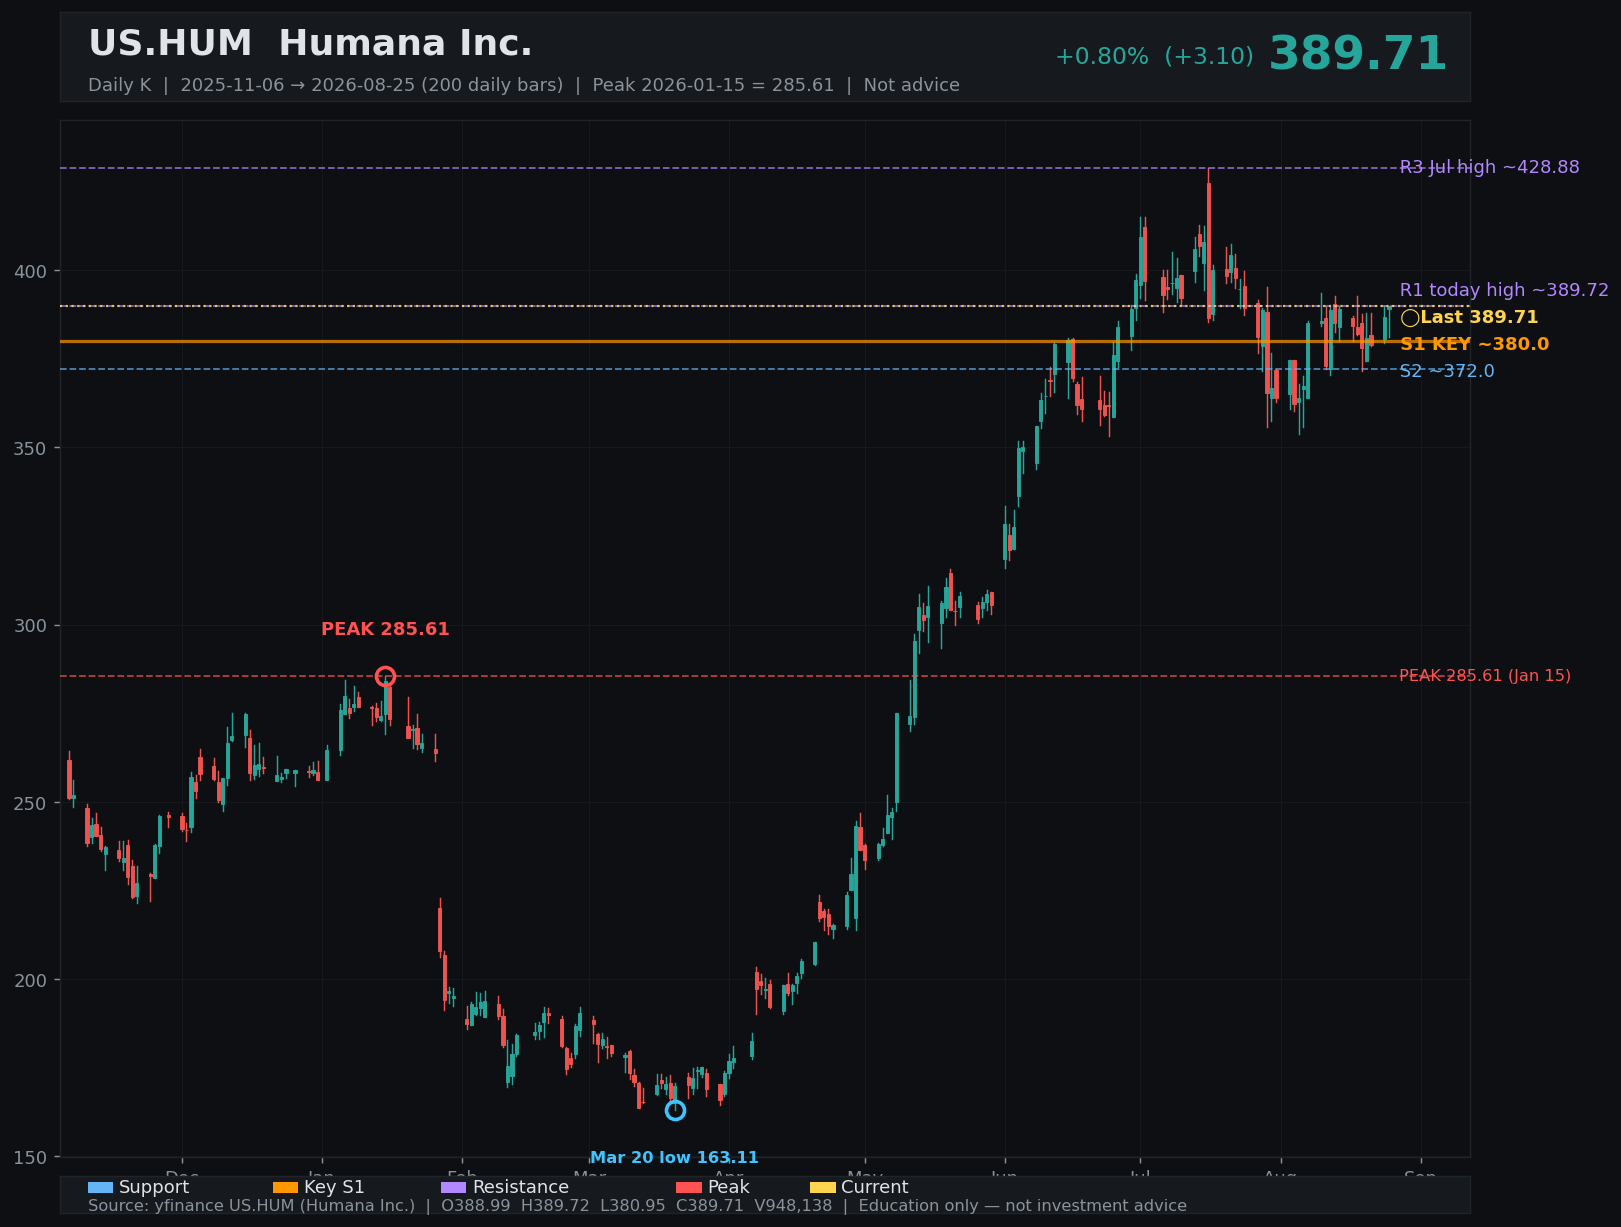1621x1227 pixels.
Task: Click the 'US.HUM Humana Inc.' title
Action: (x=310, y=44)
